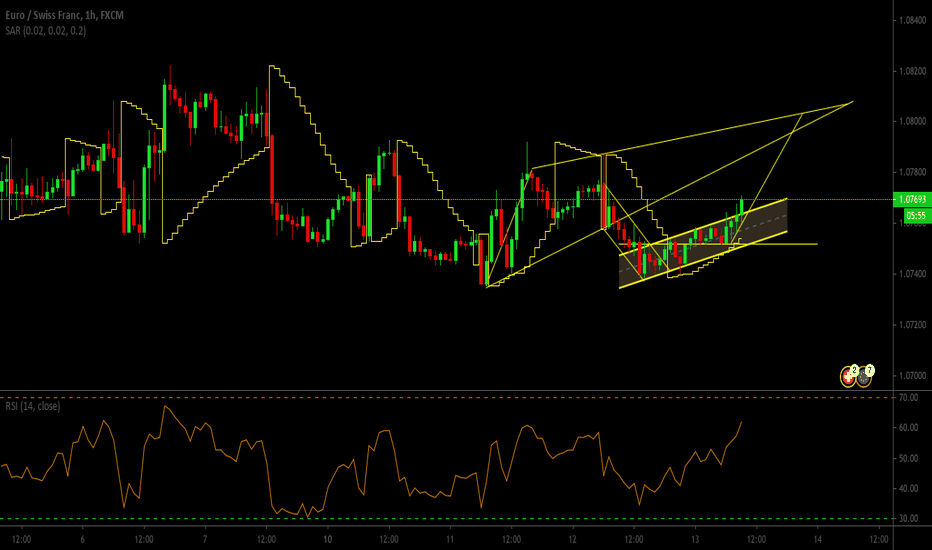The image size is (932, 550).
Task: Click the 1.07400 price axis label
Action: point(912,274)
